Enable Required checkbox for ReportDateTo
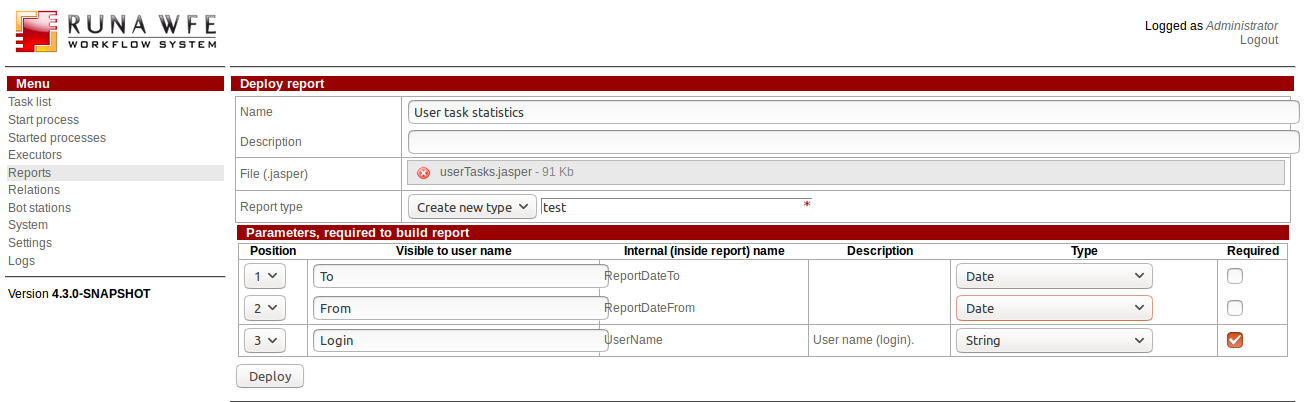 click(x=1235, y=276)
